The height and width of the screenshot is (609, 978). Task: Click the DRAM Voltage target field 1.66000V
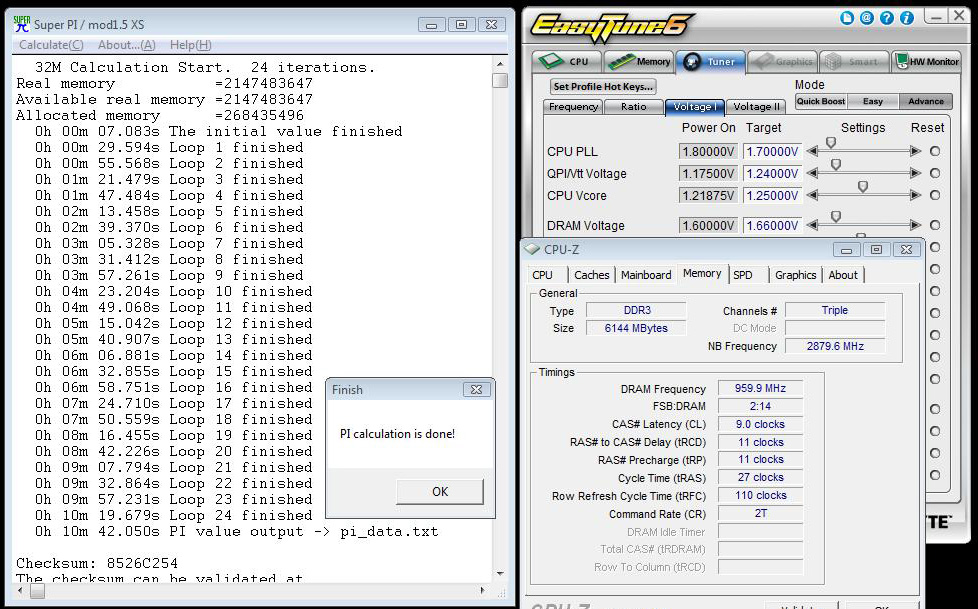[772, 225]
